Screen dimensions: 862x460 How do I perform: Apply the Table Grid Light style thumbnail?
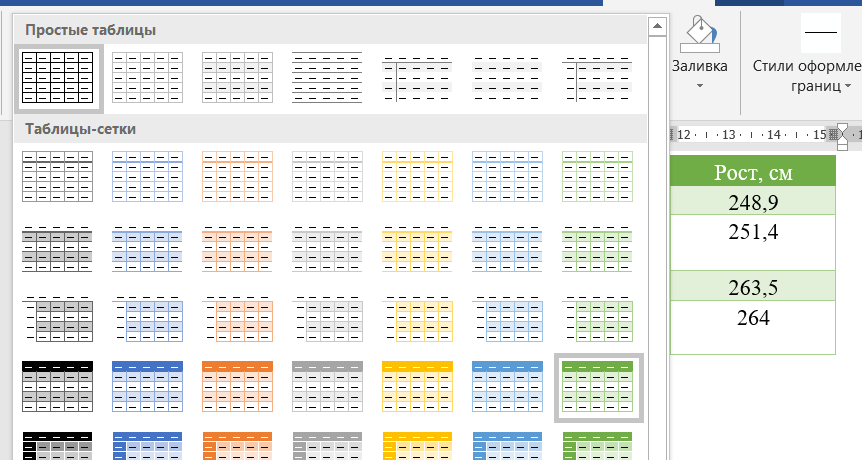[x=147, y=77]
